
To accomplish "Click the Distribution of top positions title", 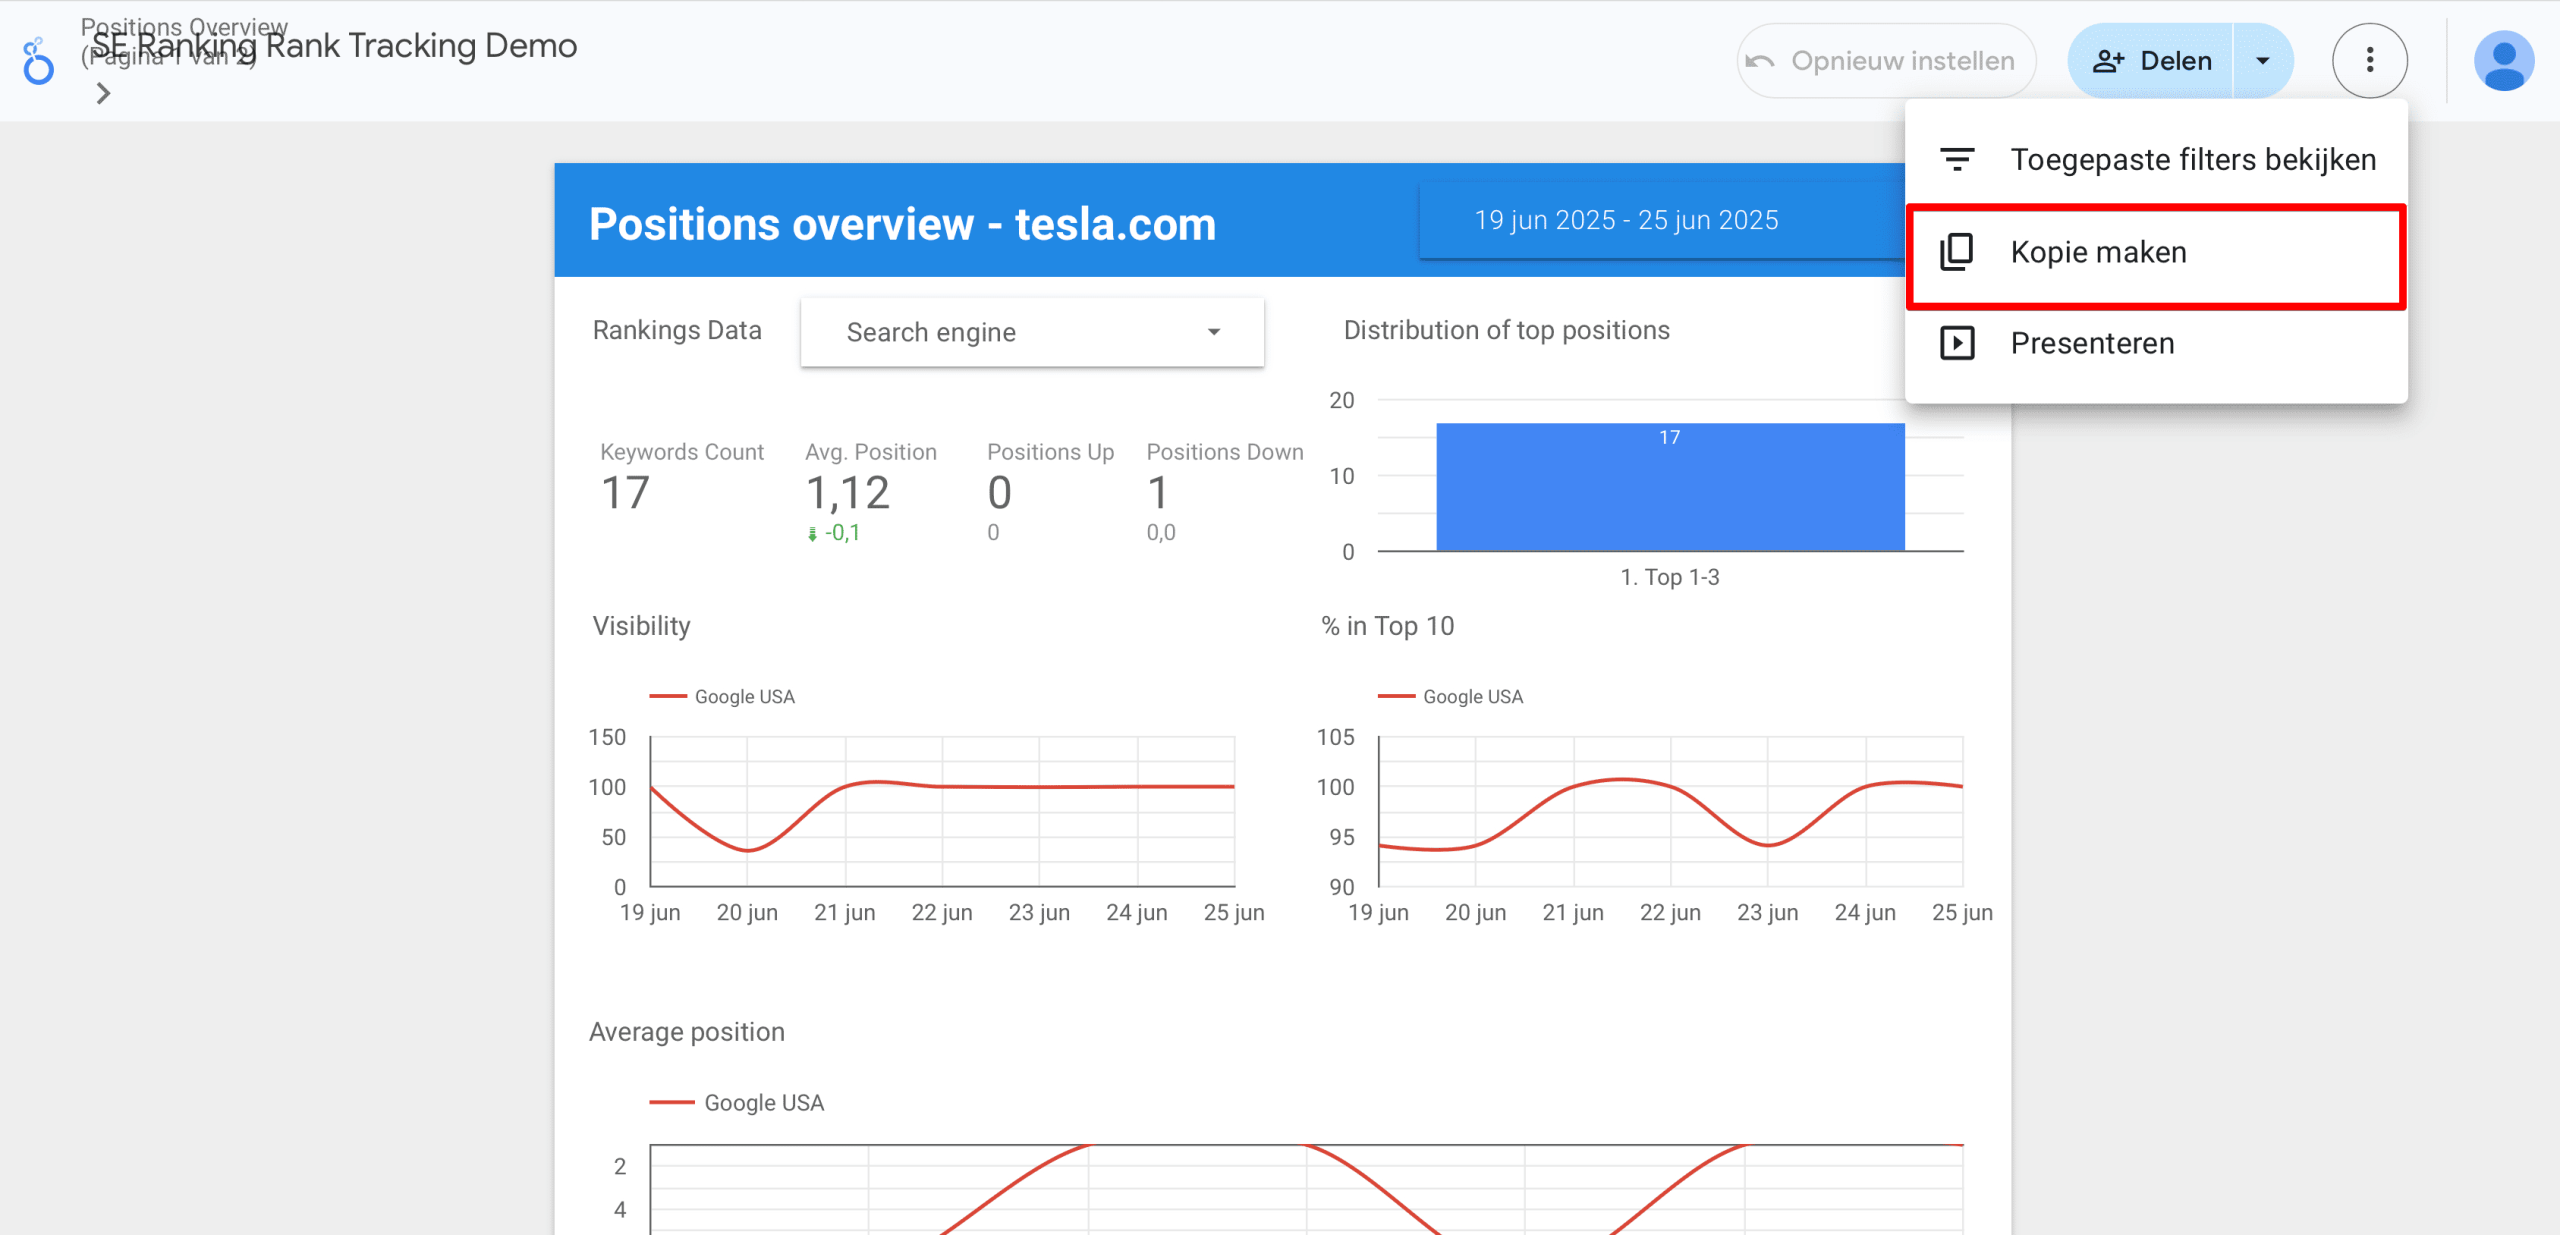I will (x=1506, y=330).
